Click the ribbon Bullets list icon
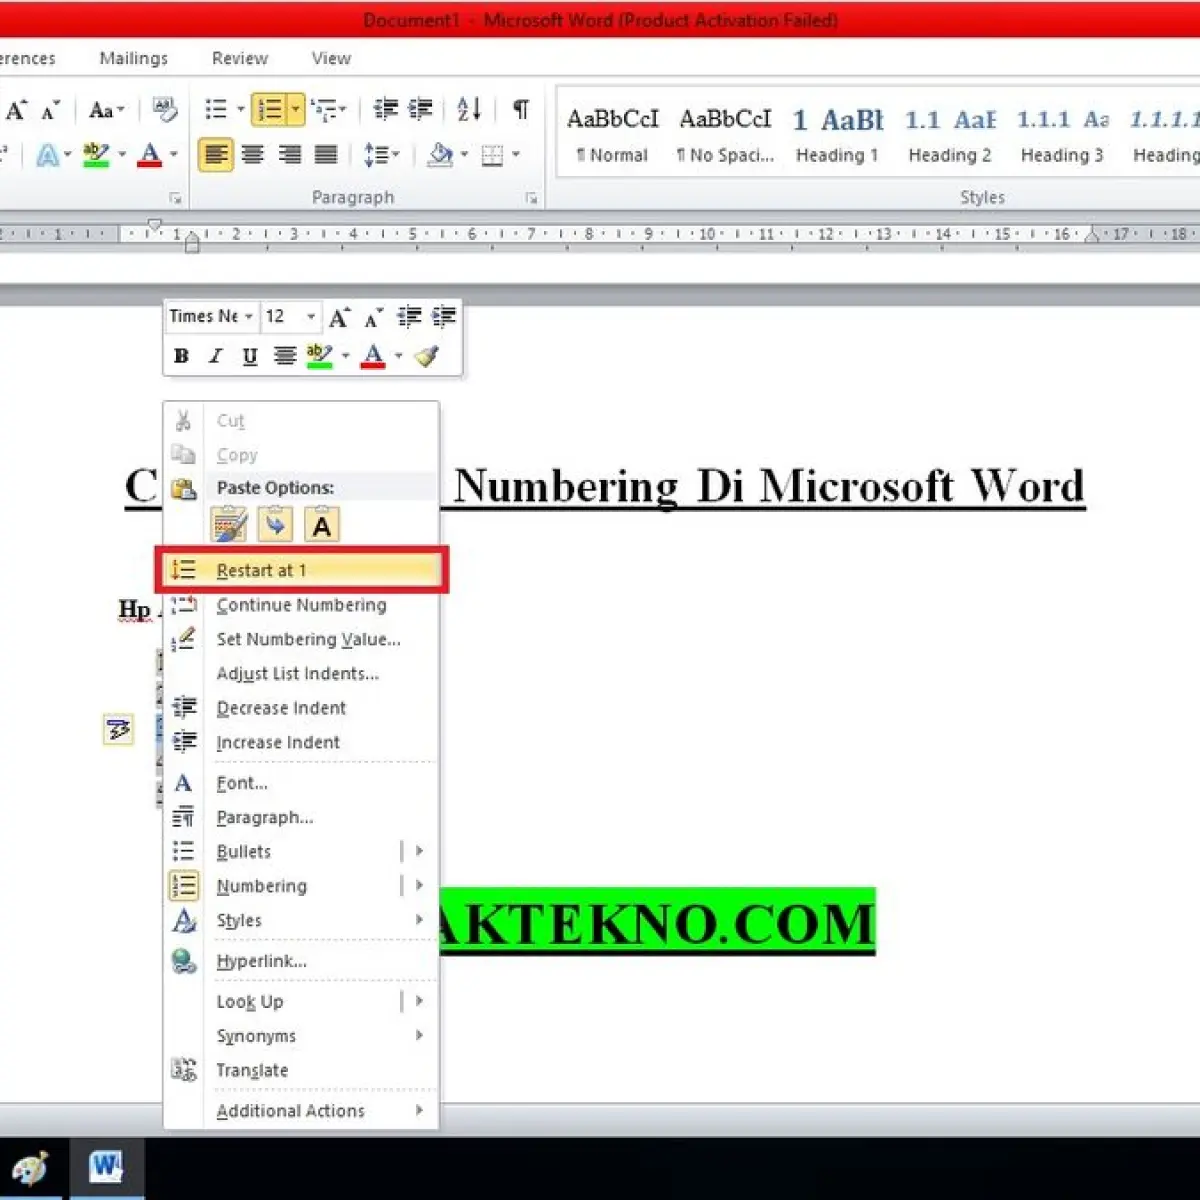Screen dimensions: 1200x1200 click(216, 109)
